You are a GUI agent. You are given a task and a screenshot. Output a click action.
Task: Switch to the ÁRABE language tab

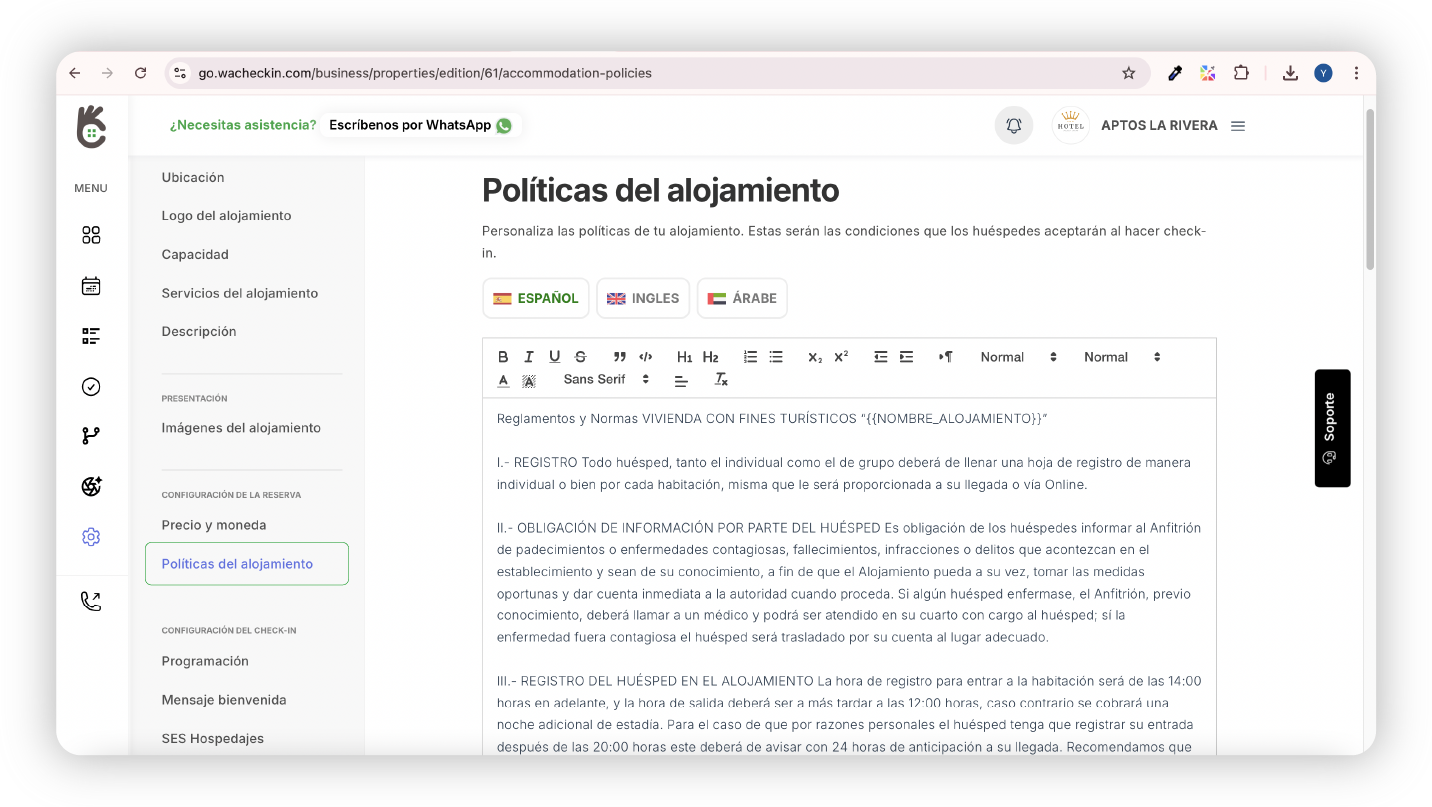coord(741,298)
